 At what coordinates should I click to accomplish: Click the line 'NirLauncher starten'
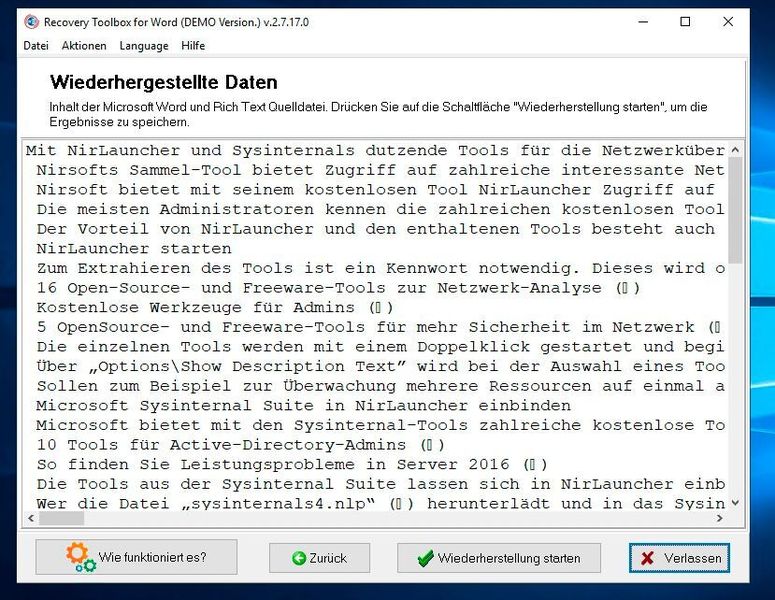(134, 249)
